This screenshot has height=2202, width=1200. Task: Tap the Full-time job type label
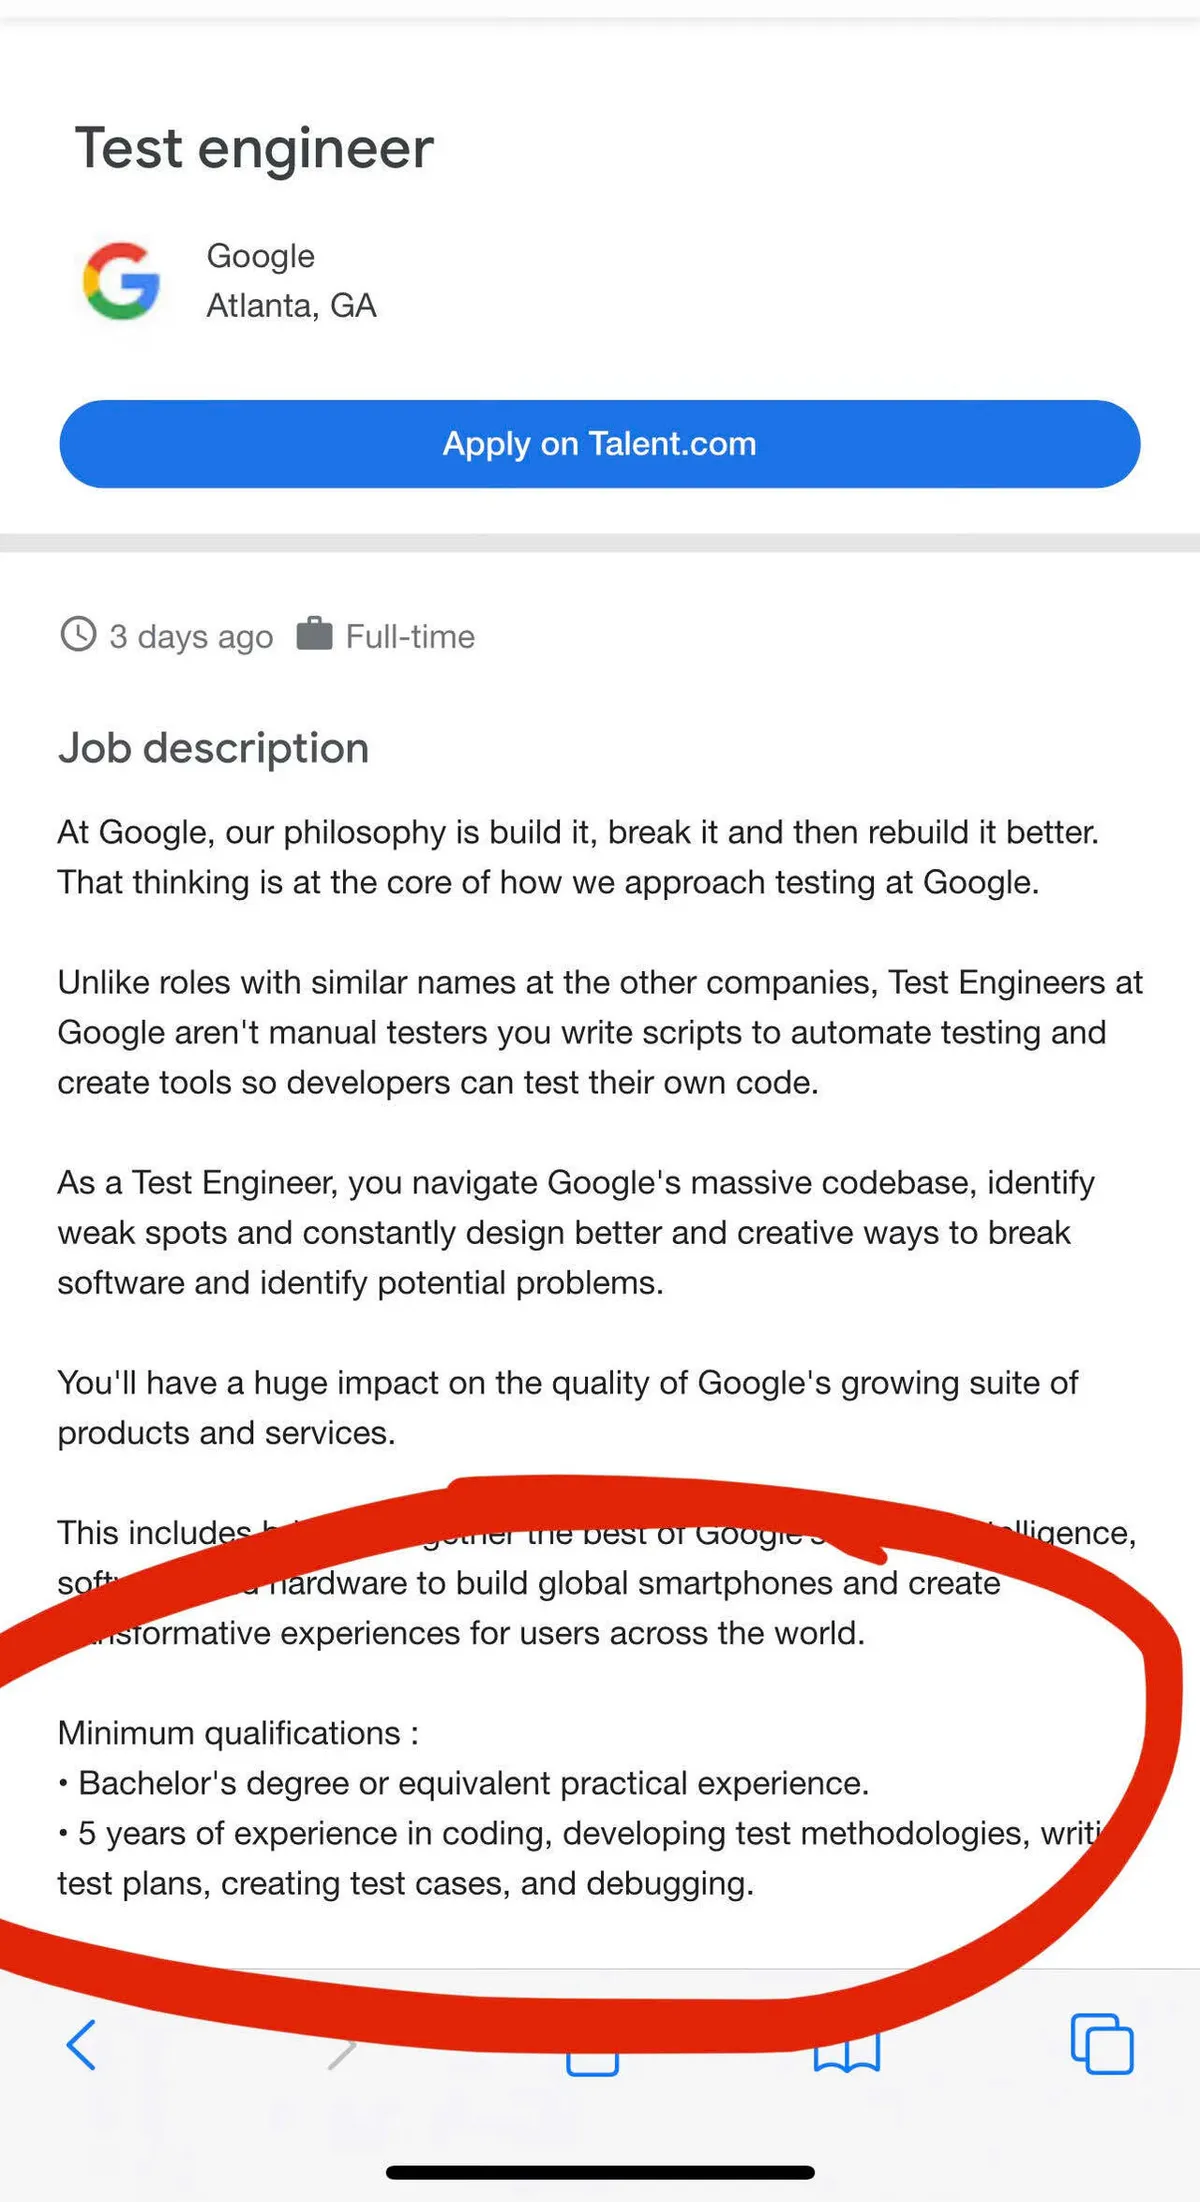410,637
